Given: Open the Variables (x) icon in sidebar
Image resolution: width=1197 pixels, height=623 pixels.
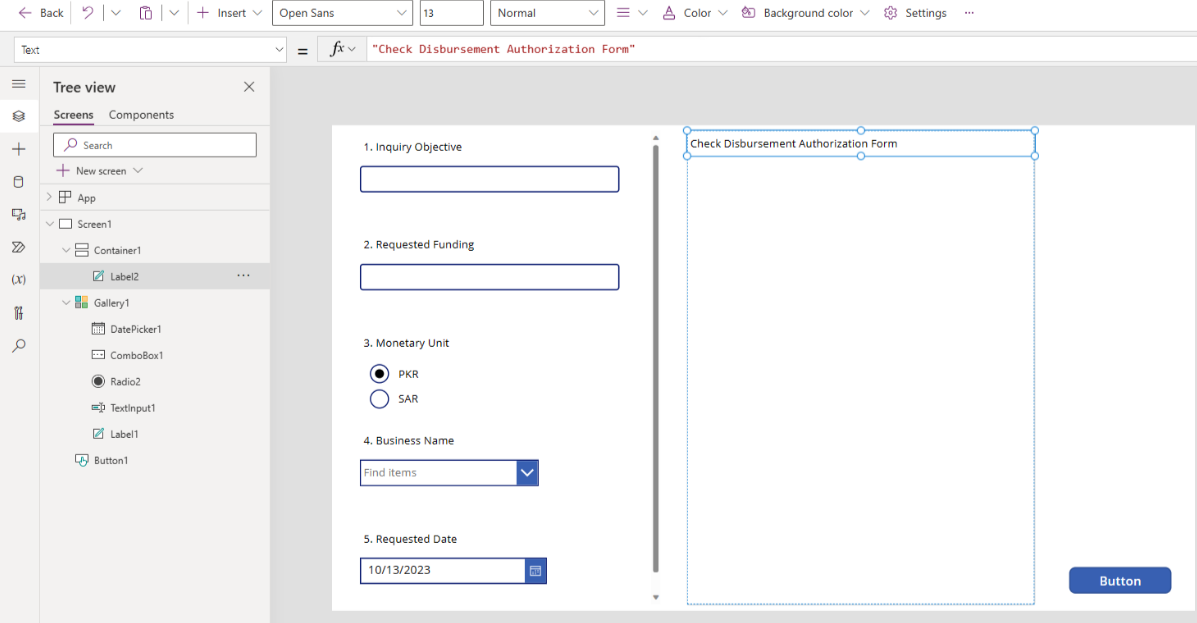Looking at the screenshot, I should (19, 279).
